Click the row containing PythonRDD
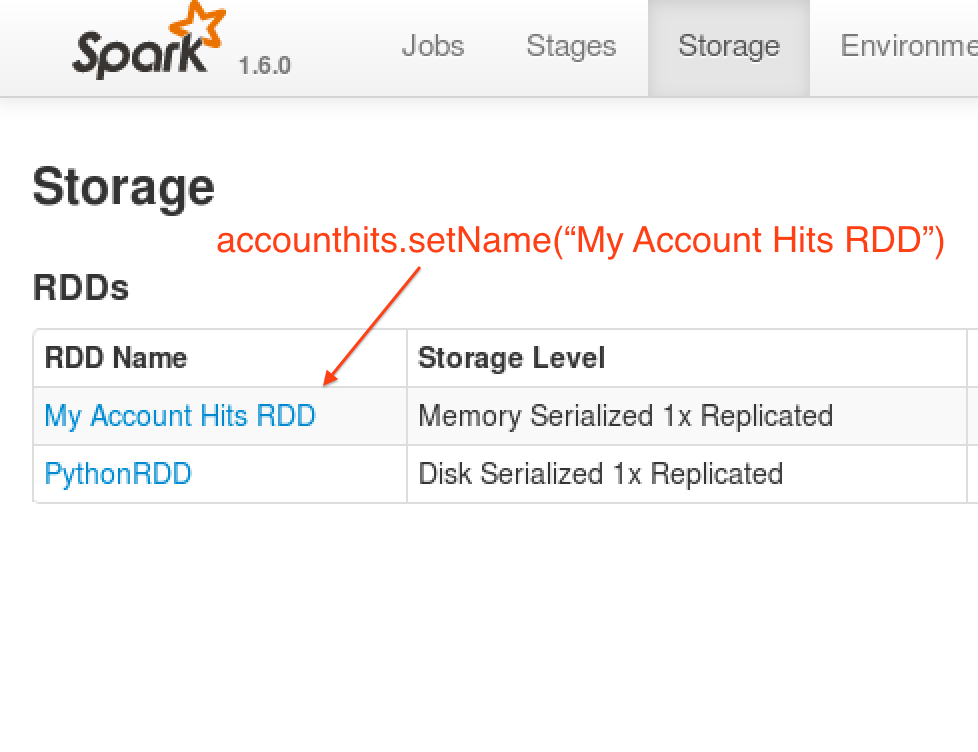 coord(400,473)
